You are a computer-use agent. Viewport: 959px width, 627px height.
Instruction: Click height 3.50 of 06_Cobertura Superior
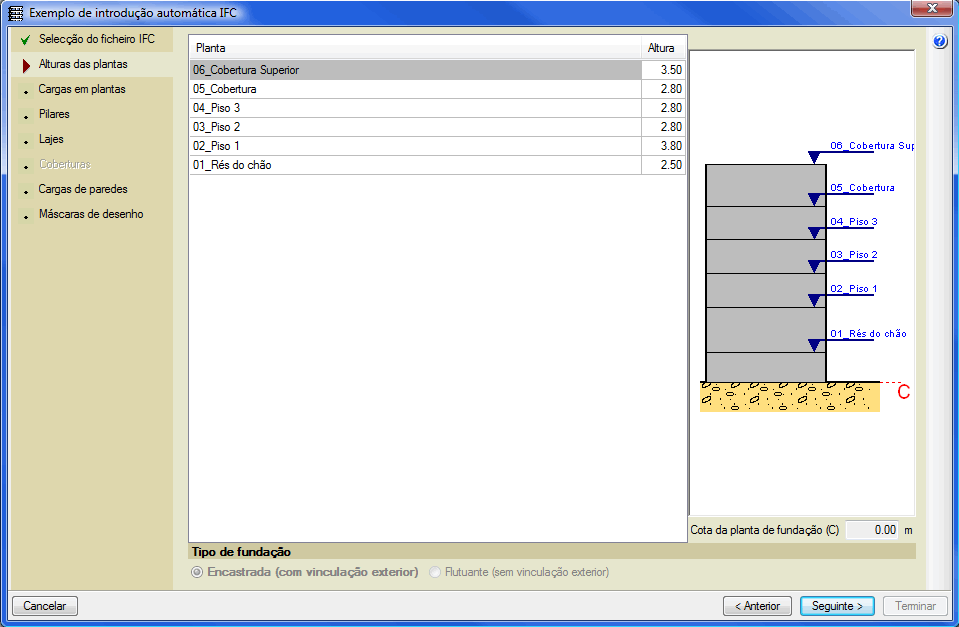pos(664,70)
